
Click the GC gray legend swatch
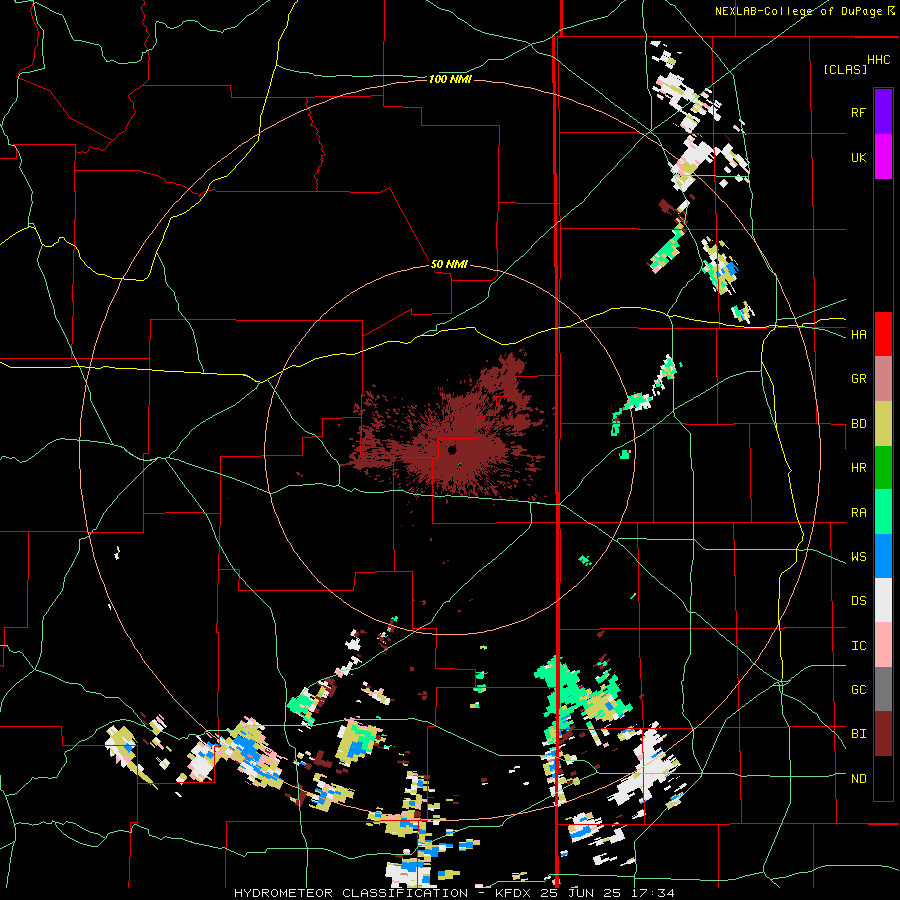(883, 689)
